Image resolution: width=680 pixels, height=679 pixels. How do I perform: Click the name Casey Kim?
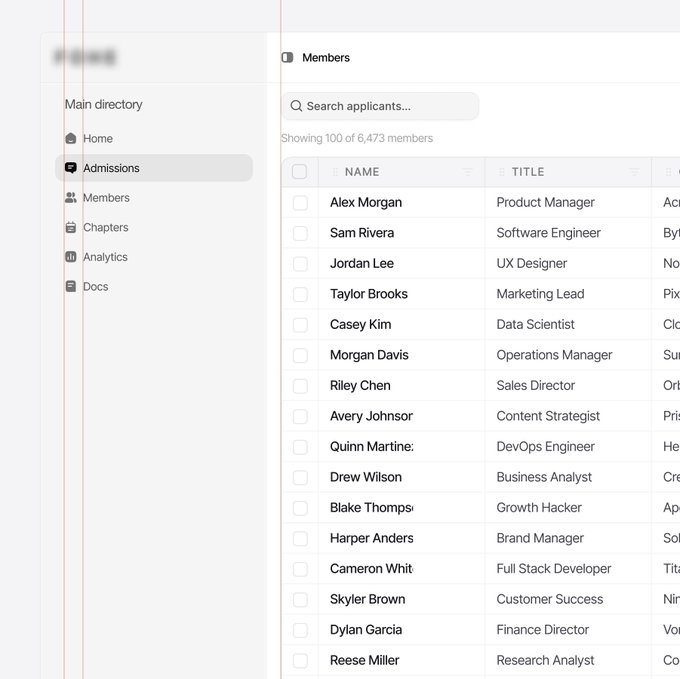coord(360,324)
